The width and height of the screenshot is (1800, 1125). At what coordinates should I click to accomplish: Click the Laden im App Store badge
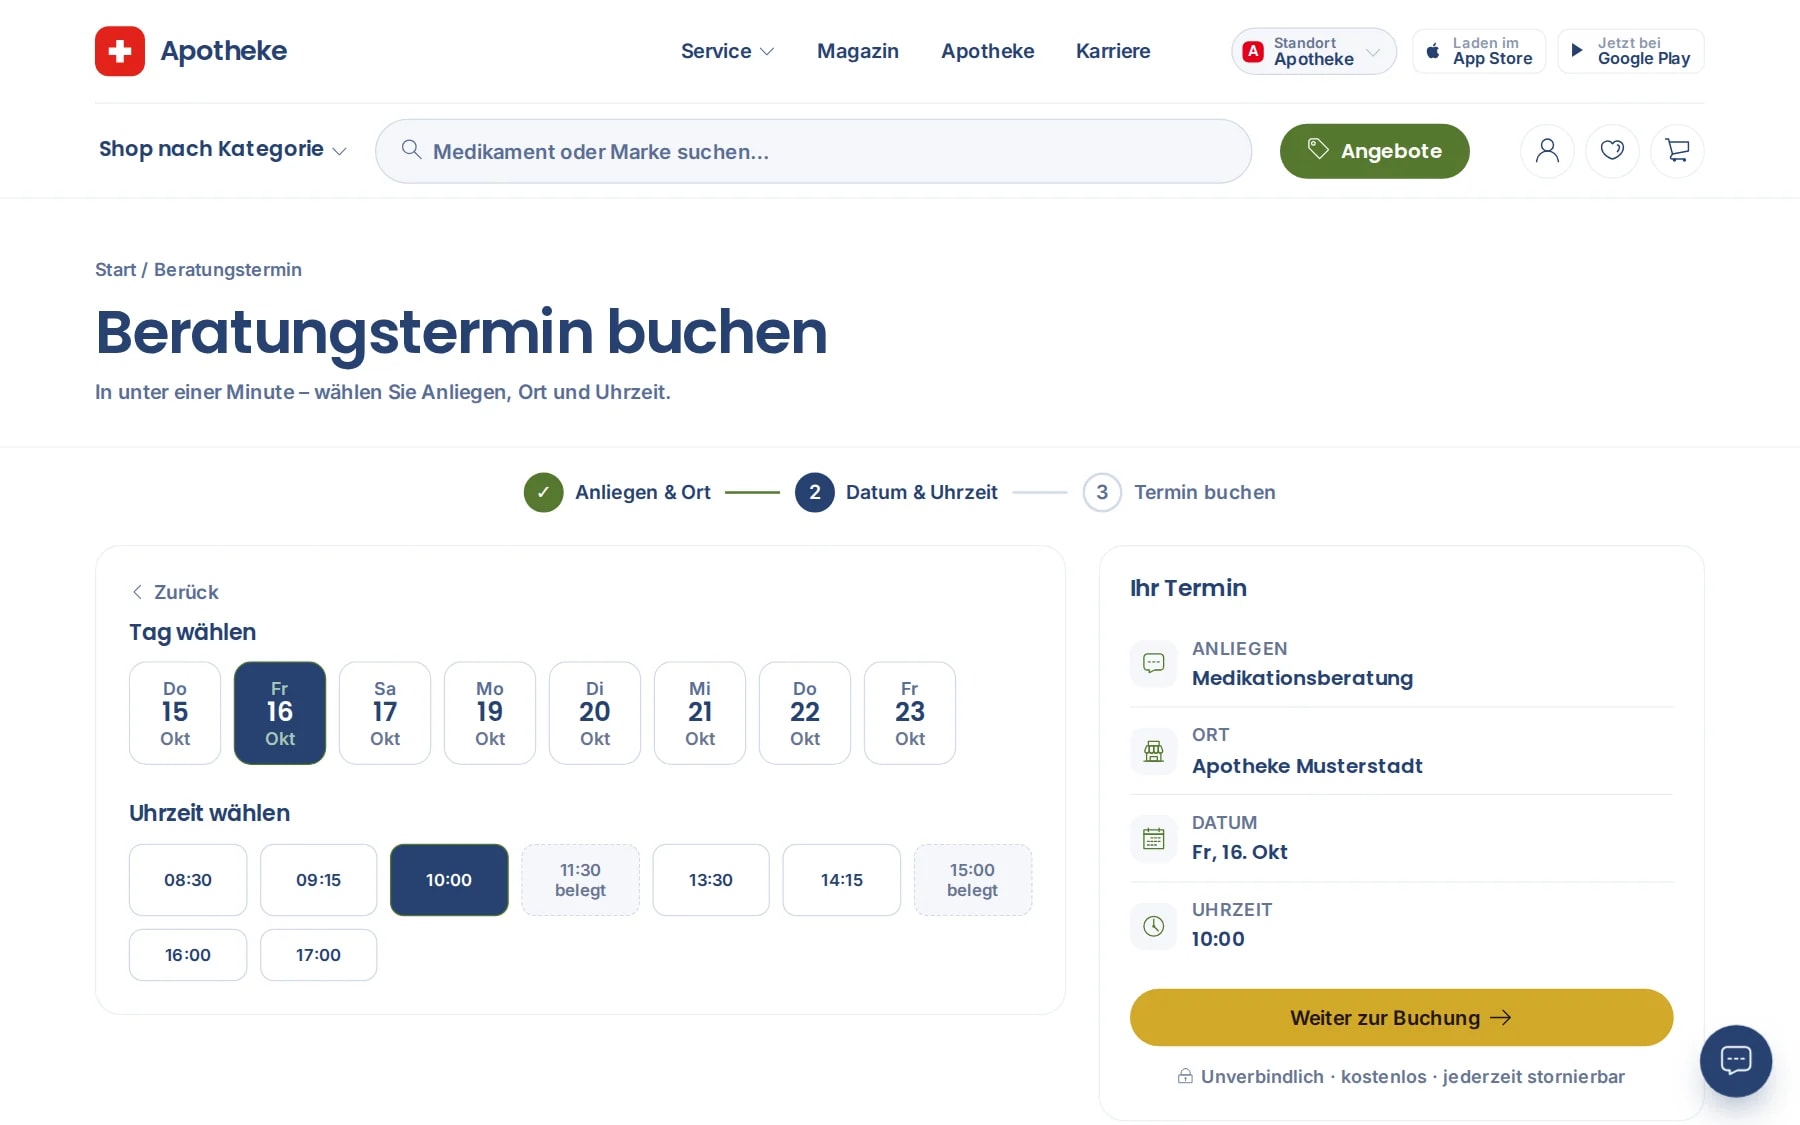coord(1479,51)
